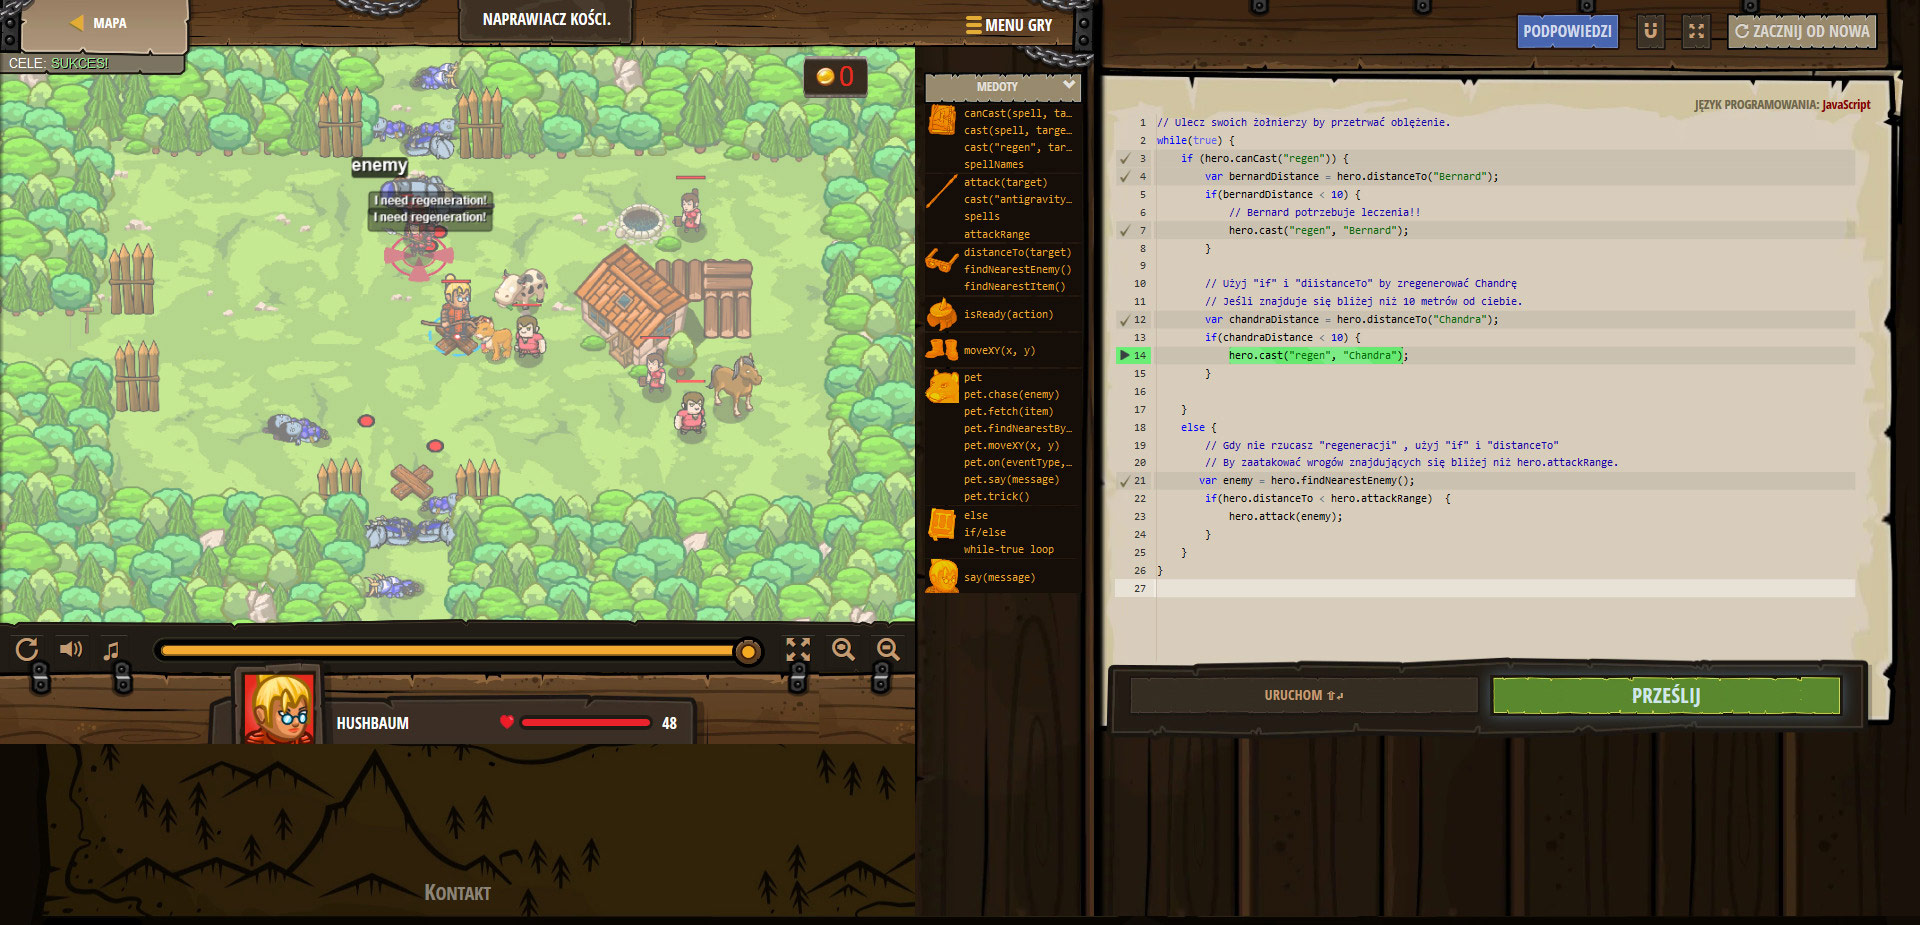
Task: Zoom in on the game map
Action: (x=843, y=650)
